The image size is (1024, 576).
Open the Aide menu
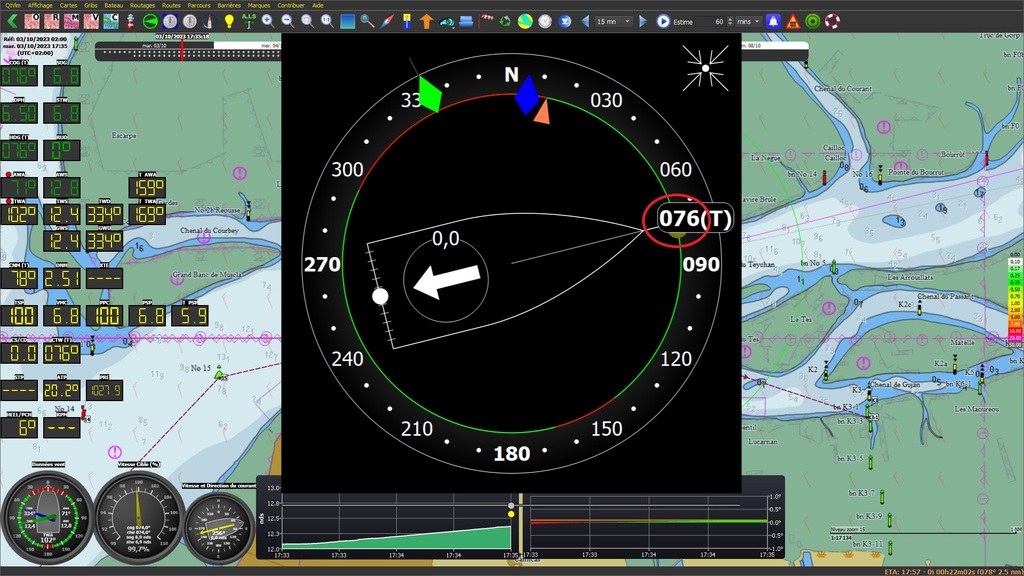pos(317,5)
